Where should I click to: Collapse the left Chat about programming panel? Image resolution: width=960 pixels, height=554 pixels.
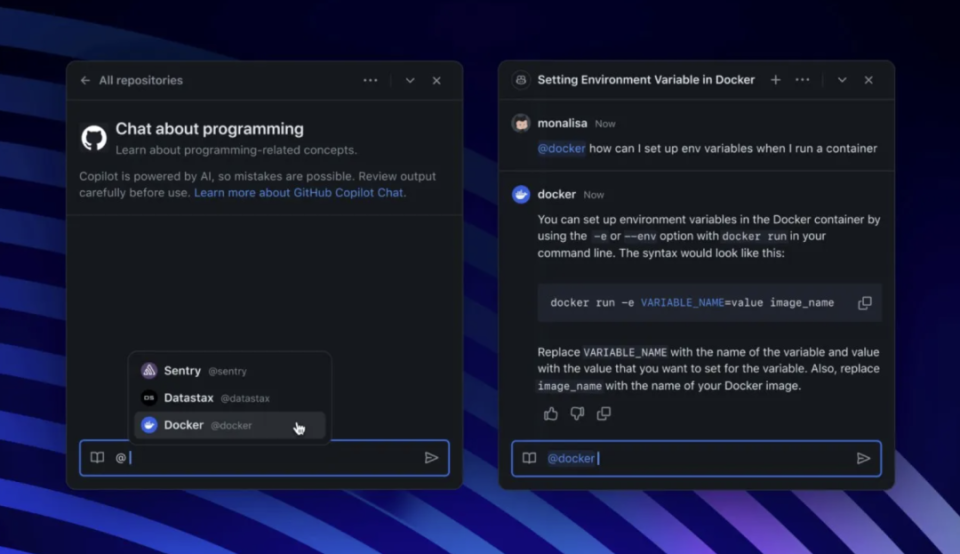point(410,80)
